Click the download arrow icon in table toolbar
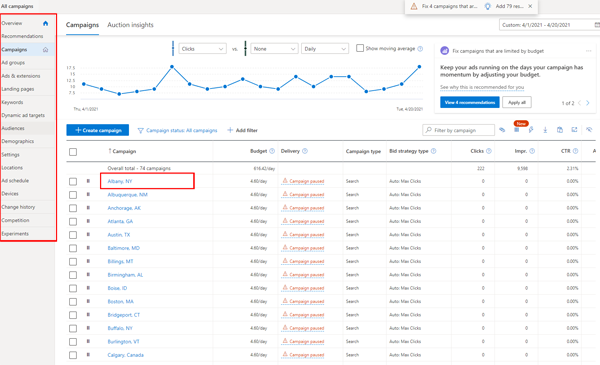 (x=545, y=130)
